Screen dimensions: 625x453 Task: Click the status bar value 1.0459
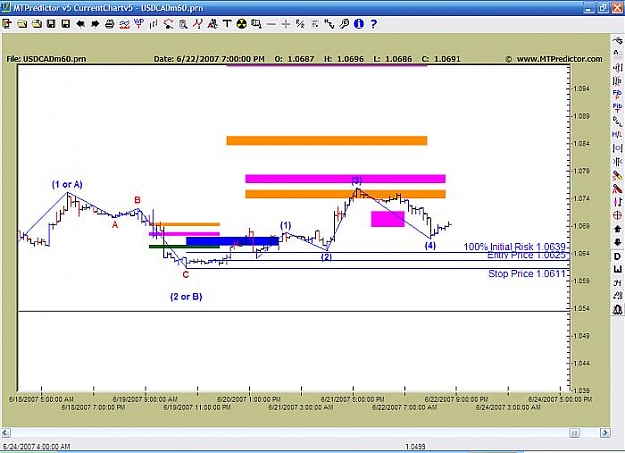tap(415, 447)
